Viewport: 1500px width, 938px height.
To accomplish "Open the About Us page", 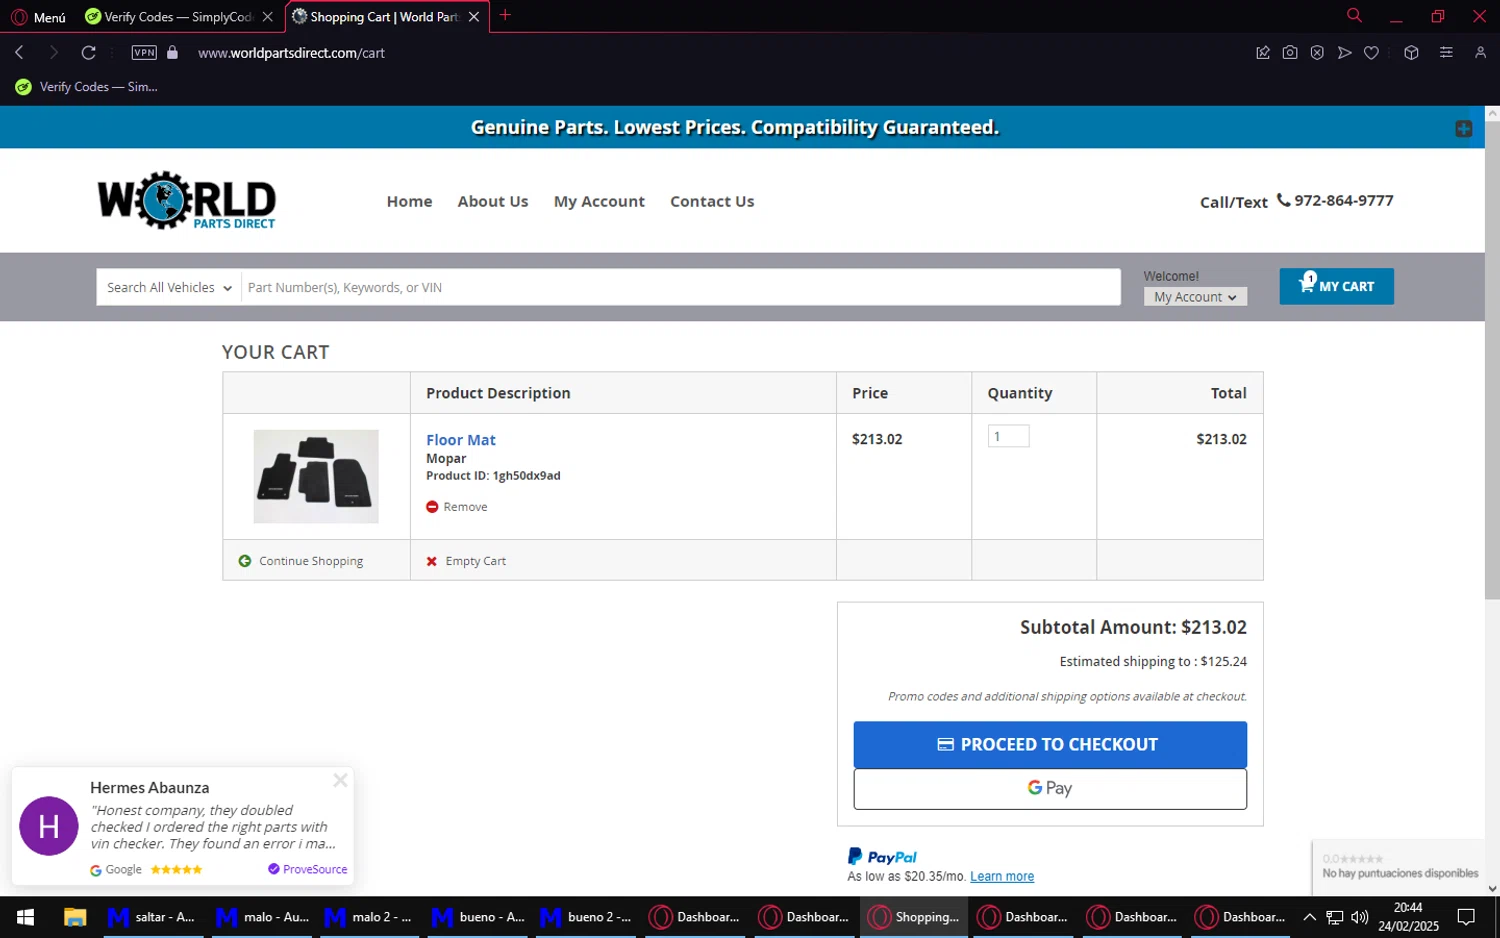I will 493,201.
